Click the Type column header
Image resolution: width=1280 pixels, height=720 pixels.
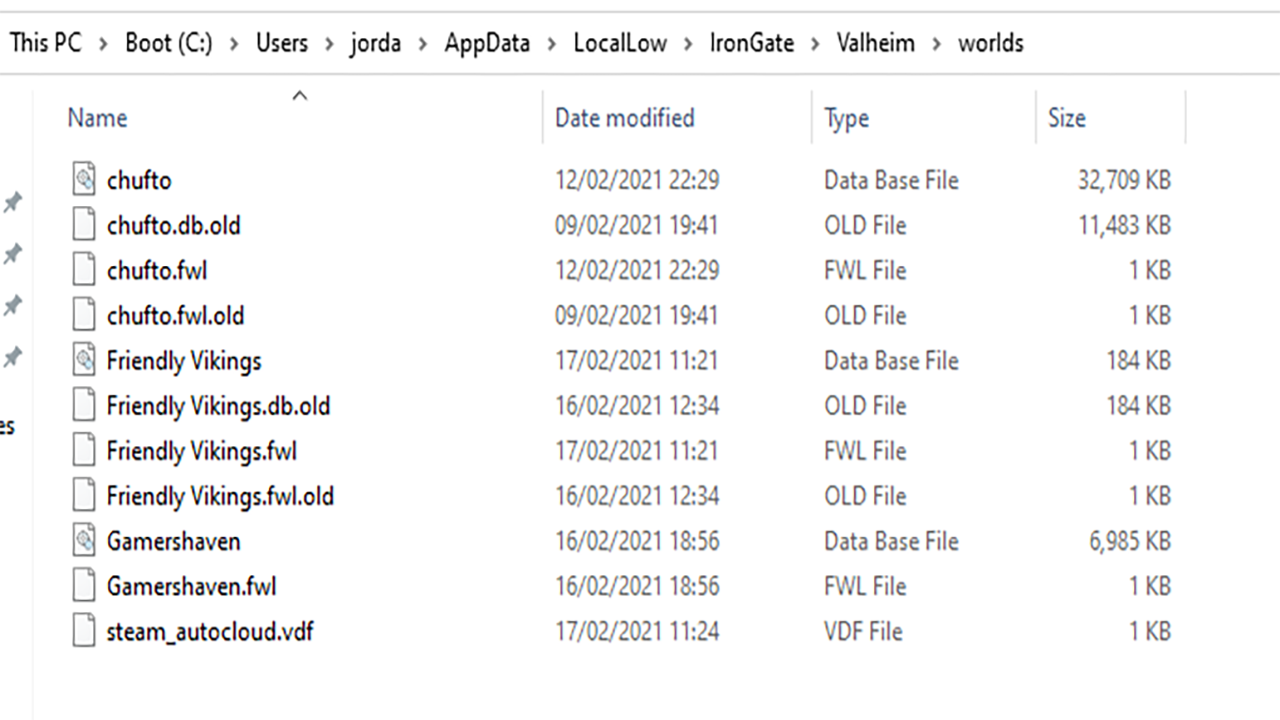click(846, 118)
